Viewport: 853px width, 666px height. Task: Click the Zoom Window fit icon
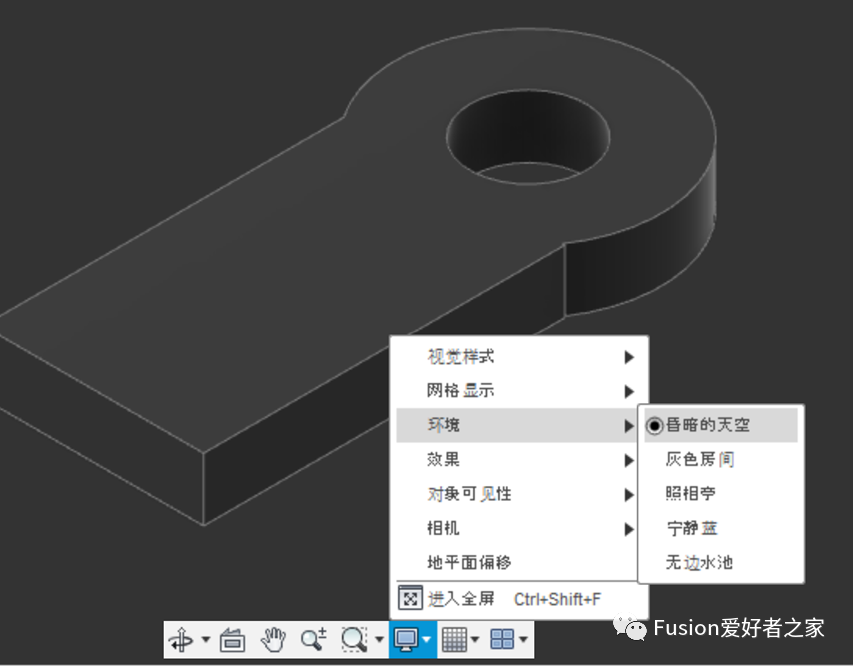[354, 639]
